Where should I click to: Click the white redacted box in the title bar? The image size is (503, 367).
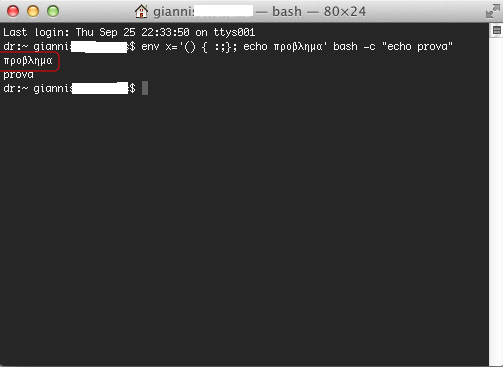(223, 11)
